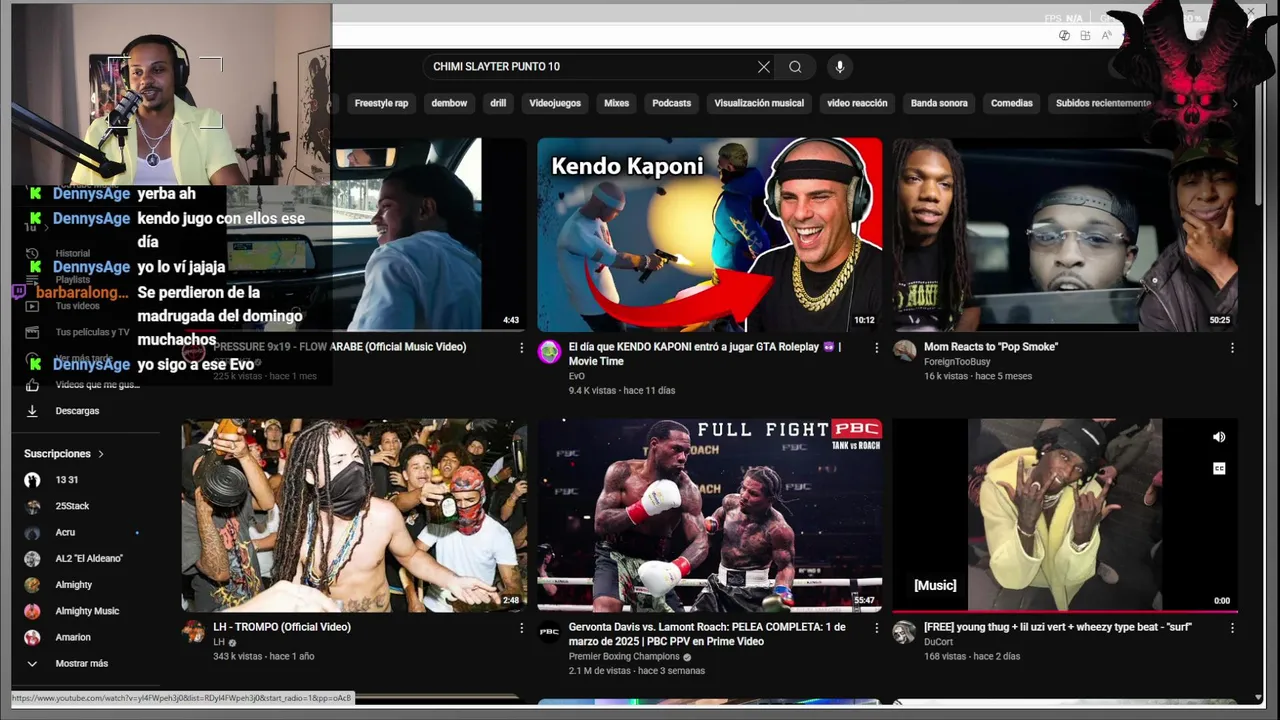This screenshot has width=1280, height=720.
Task: Open options menu for Mom Reacts video
Action: coord(1232,348)
